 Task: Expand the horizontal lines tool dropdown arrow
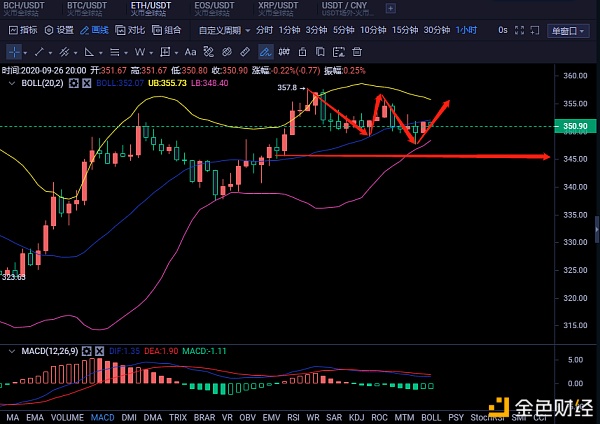coord(126,53)
